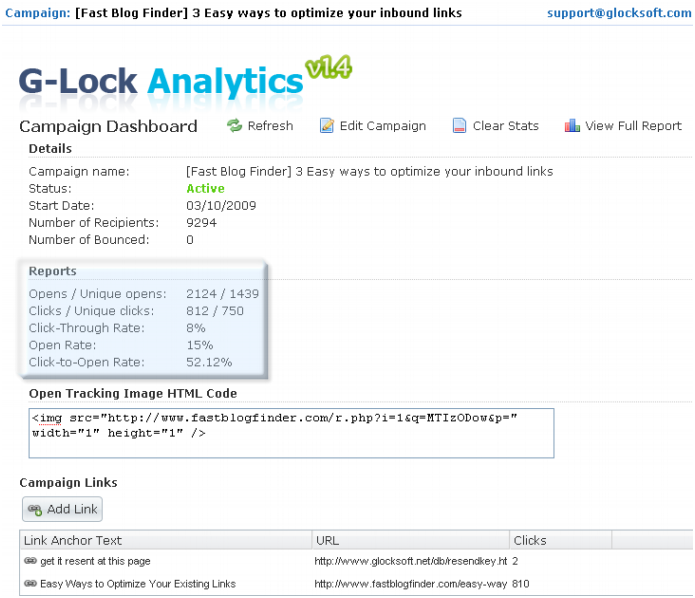Click inside the tracking image HTML code box
Screen dimensions: 695x598
291,433
